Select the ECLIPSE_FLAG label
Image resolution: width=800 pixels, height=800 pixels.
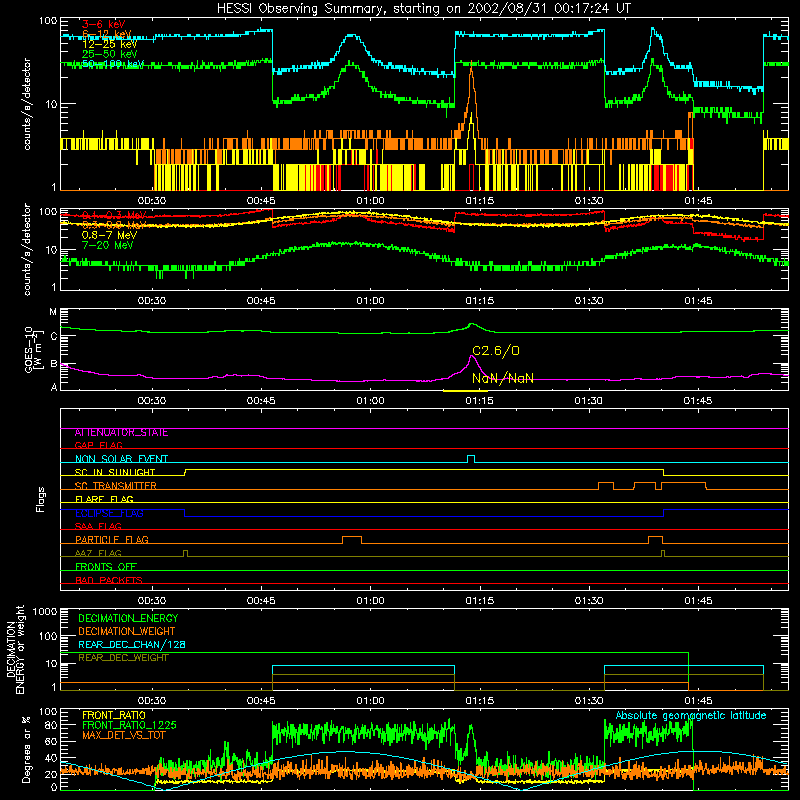[x=109, y=513]
